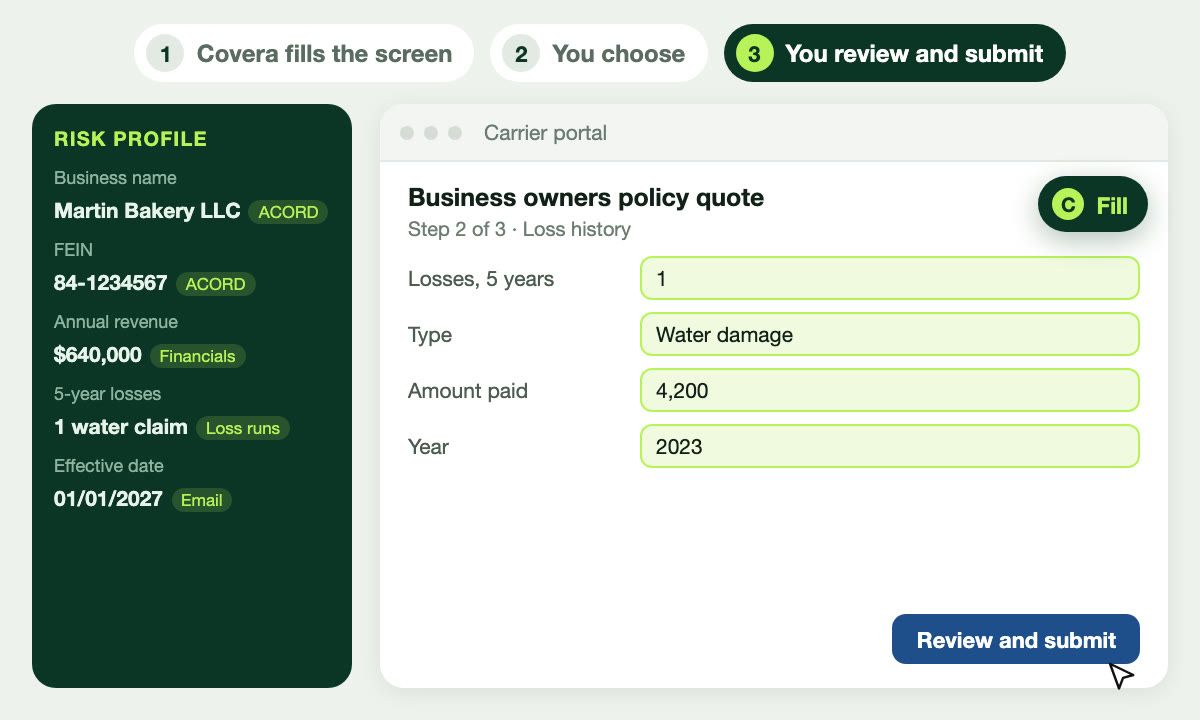The width and height of the screenshot is (1200, 720).
Task: Click the effective date 01/01/2027
Action: pyautogui.click(x=108, y=499)
